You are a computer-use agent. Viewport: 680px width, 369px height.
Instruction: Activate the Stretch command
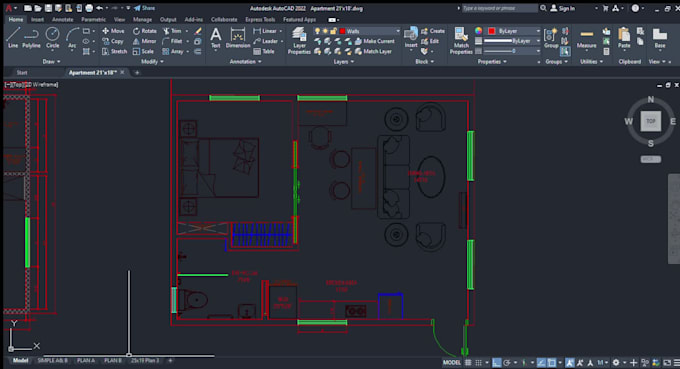[114, 51]
